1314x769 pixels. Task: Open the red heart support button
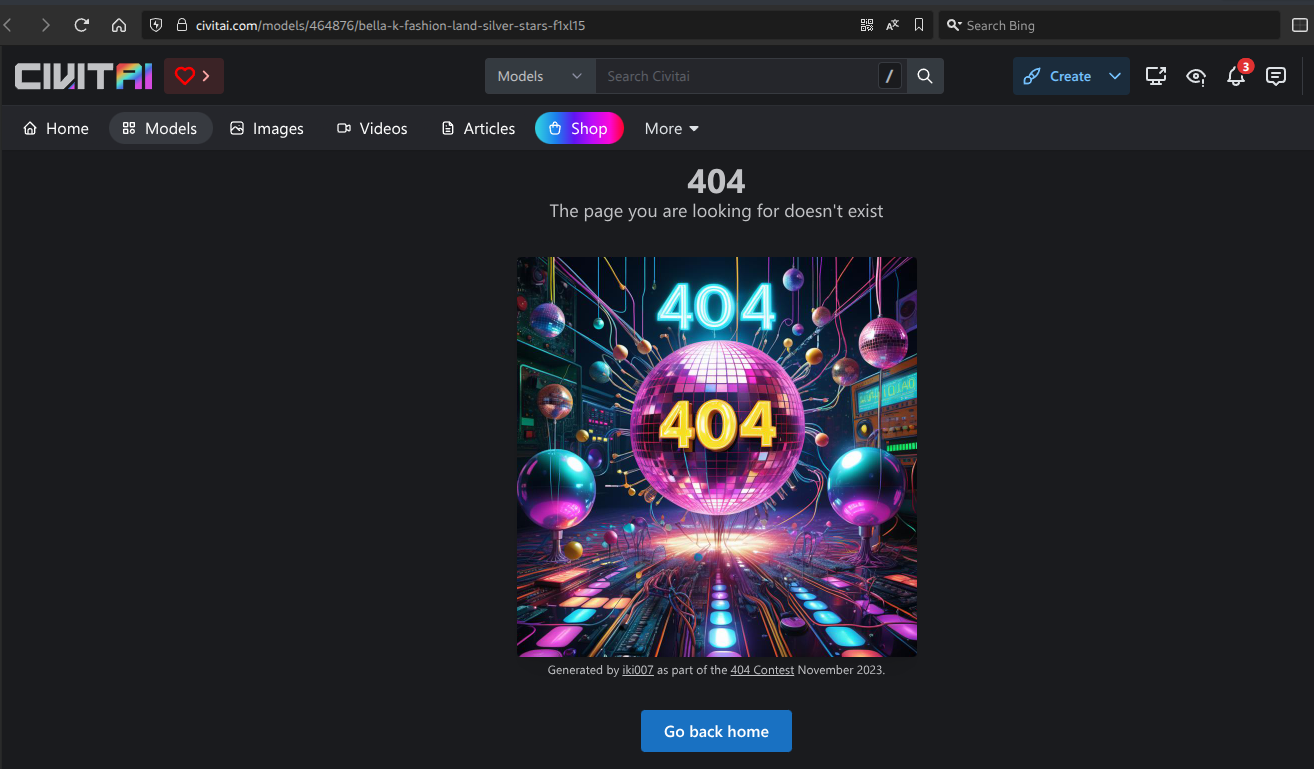click(194, 76)
